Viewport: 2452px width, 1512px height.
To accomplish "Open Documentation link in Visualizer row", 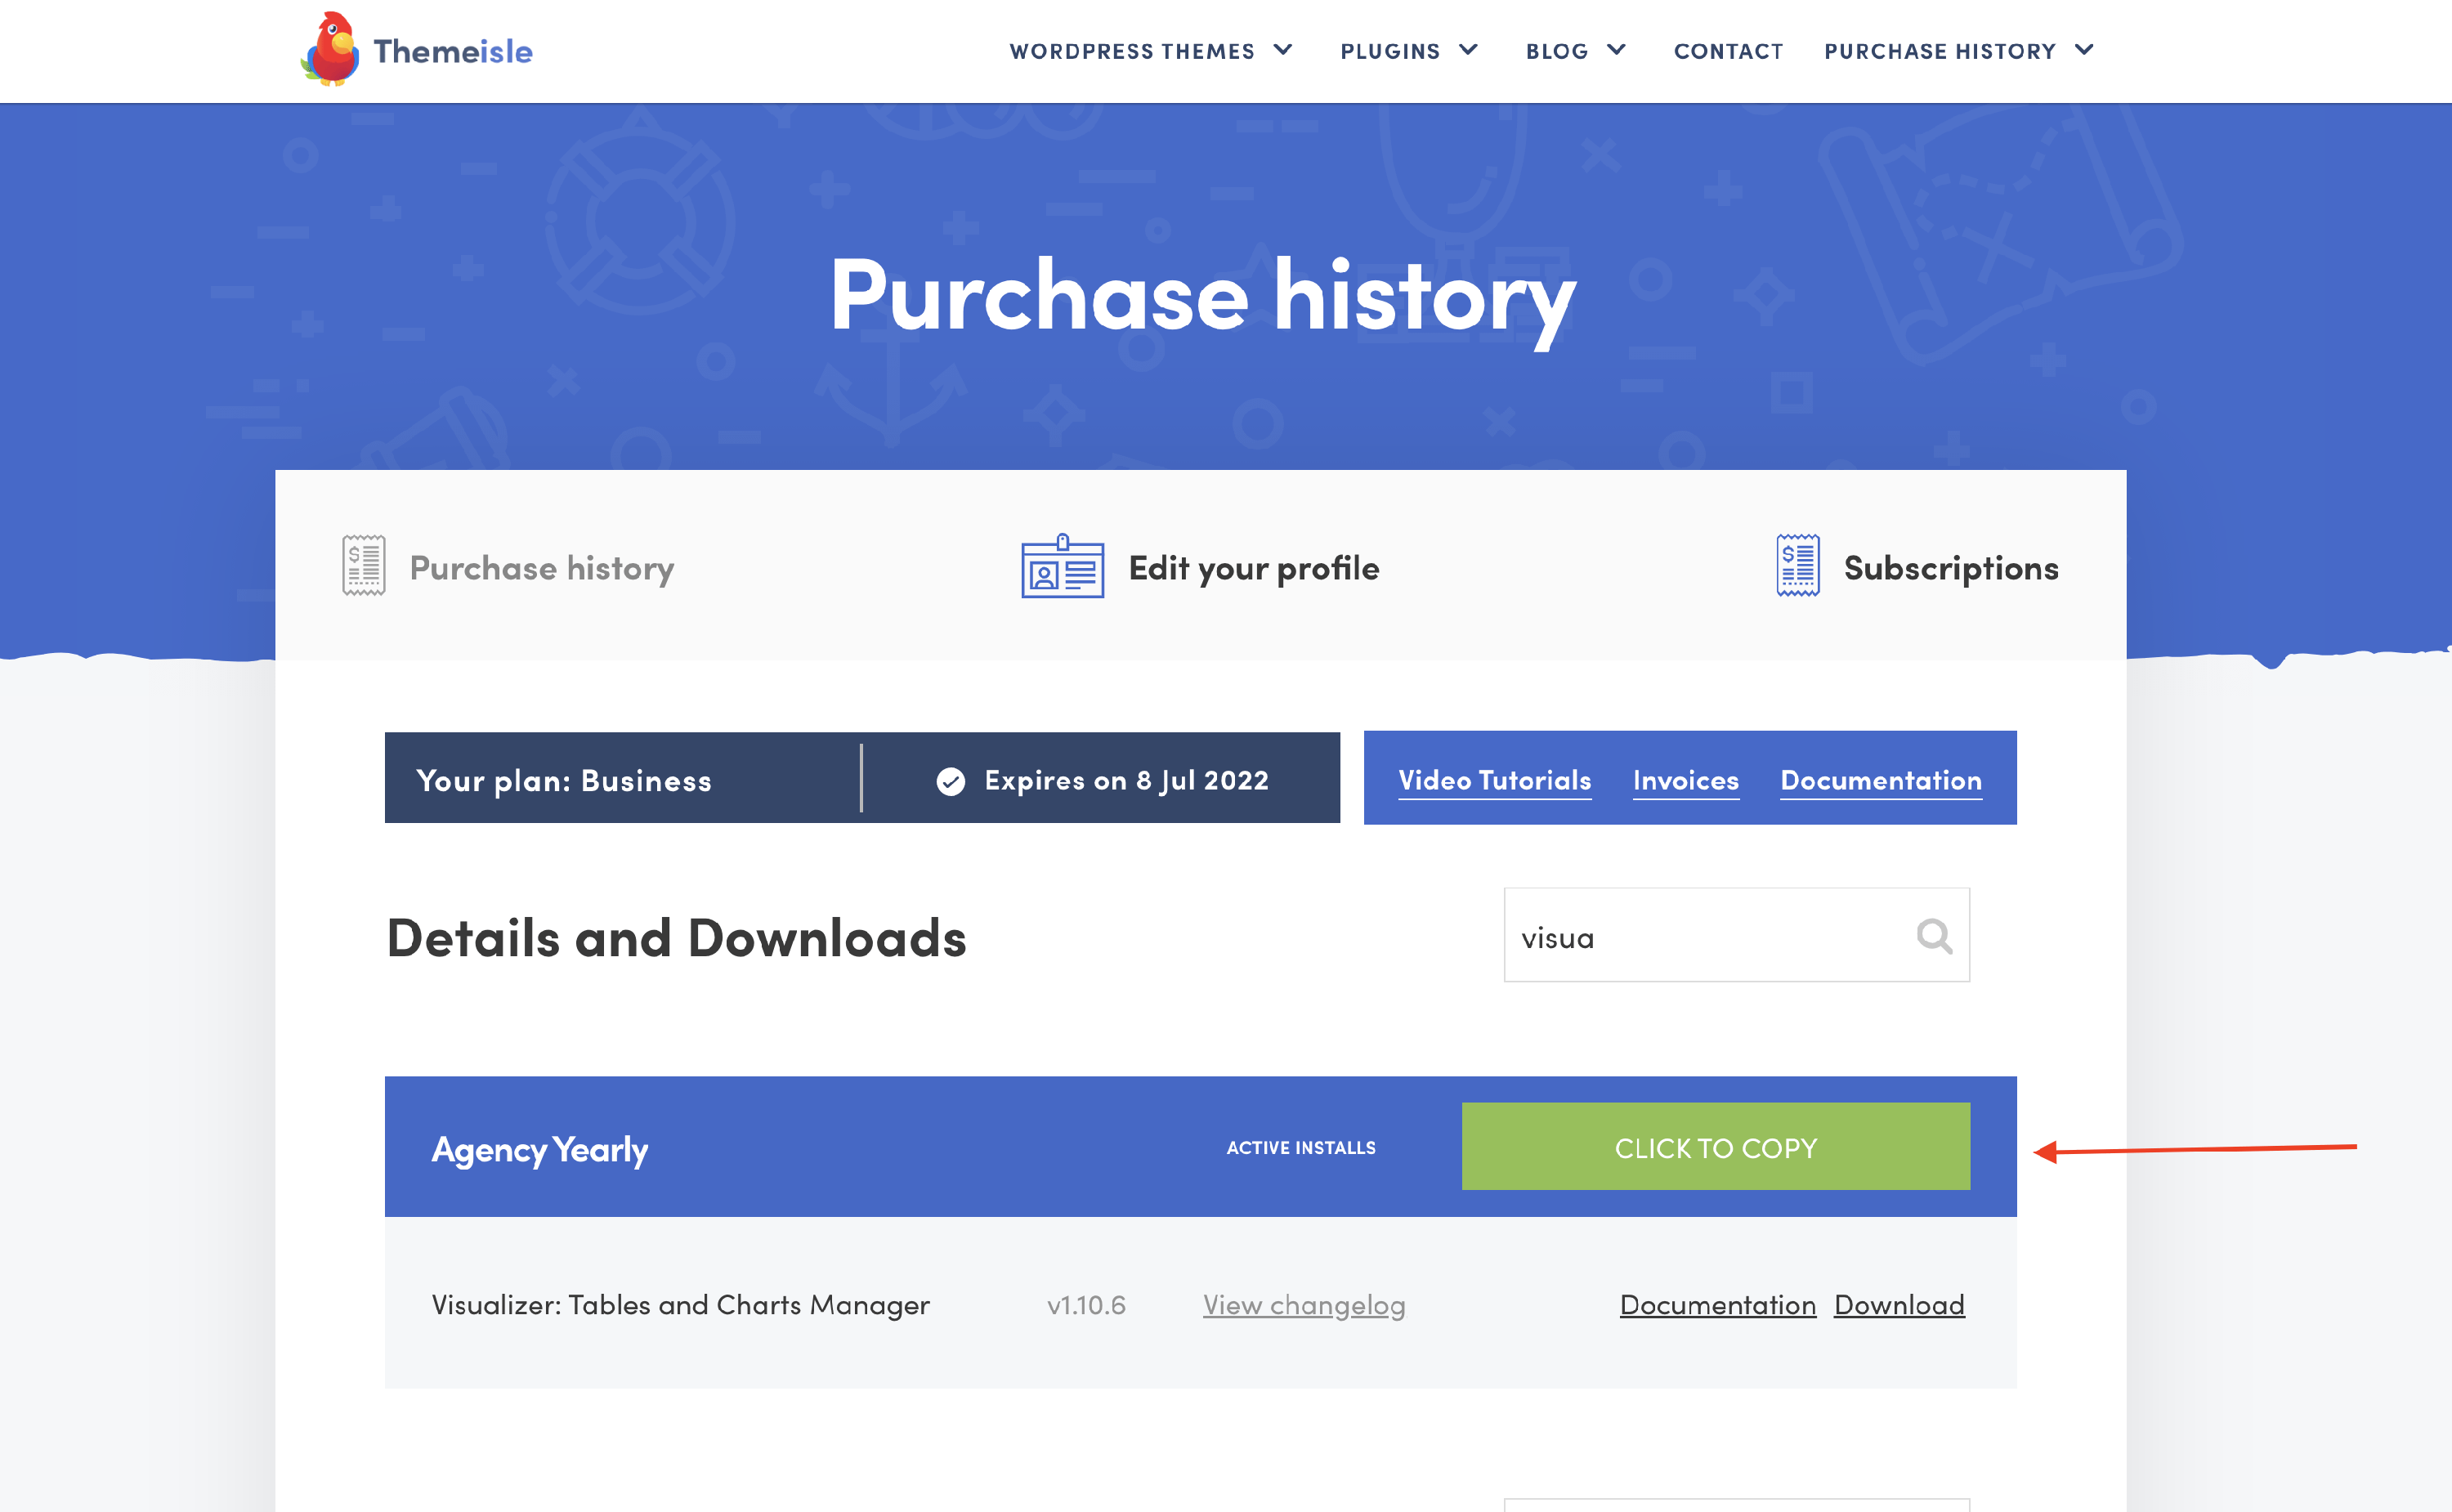I will (1717, 1304).
